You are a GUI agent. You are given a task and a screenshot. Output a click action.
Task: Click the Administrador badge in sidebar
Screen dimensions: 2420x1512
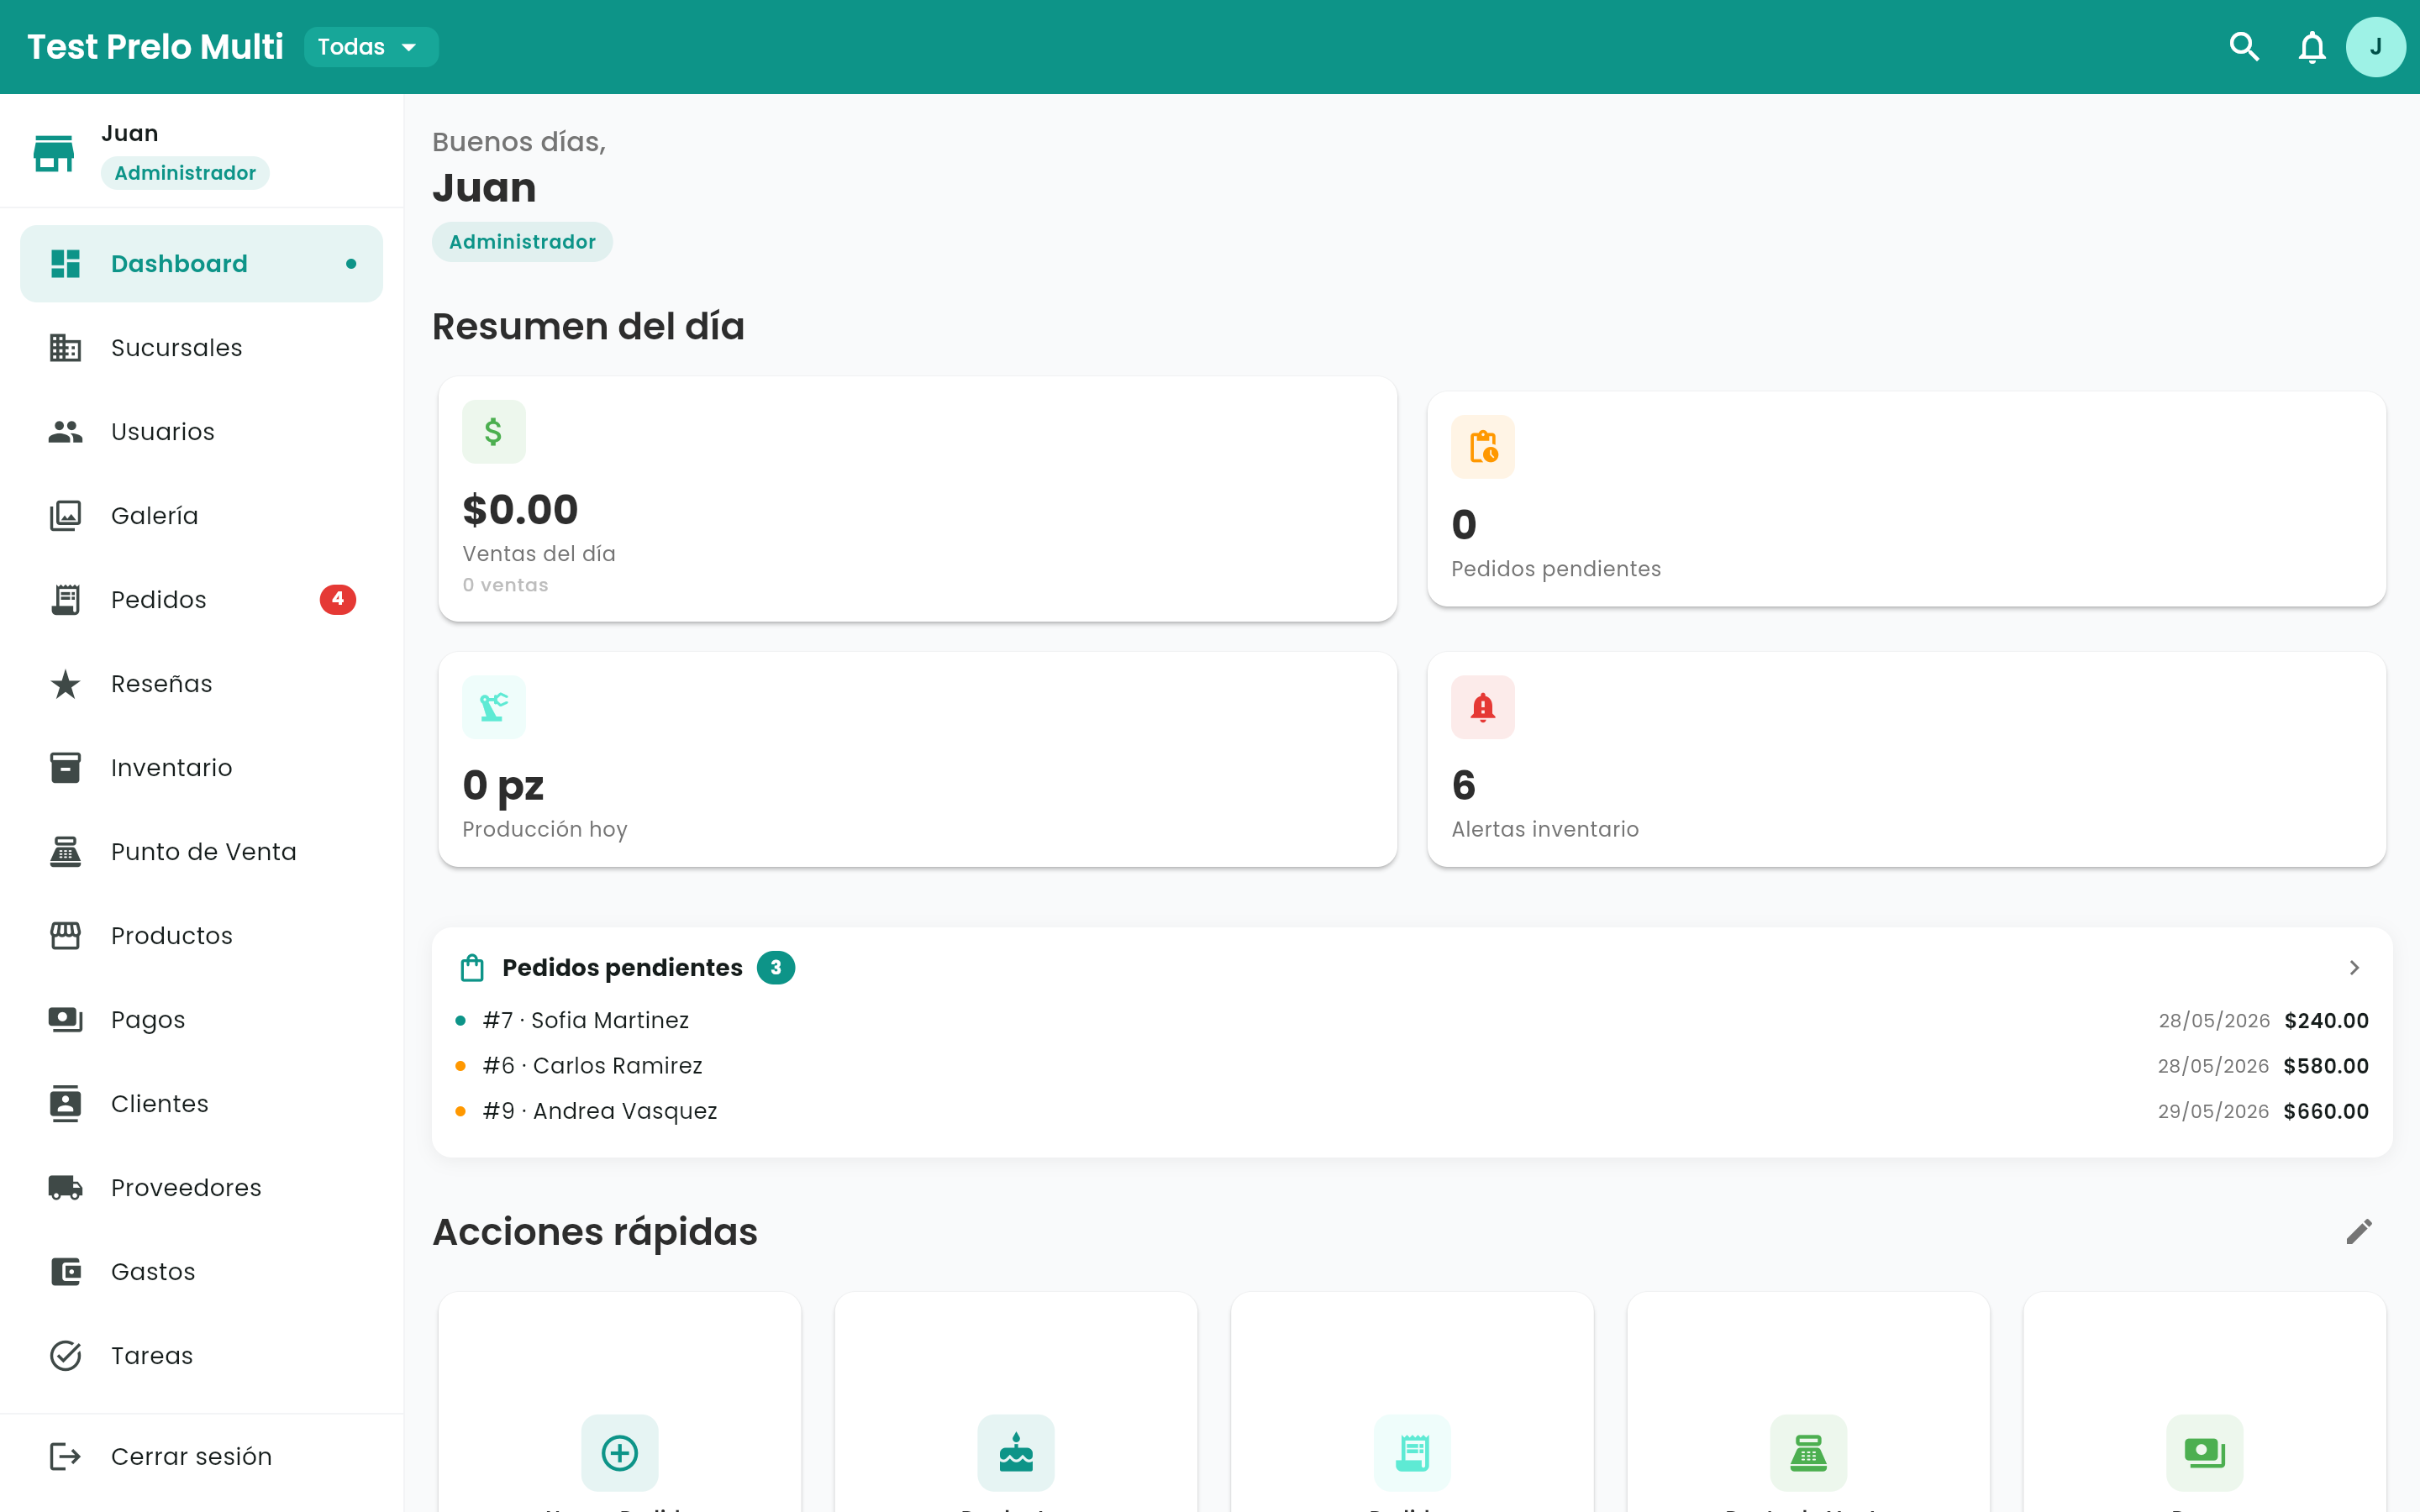[185, 173]
